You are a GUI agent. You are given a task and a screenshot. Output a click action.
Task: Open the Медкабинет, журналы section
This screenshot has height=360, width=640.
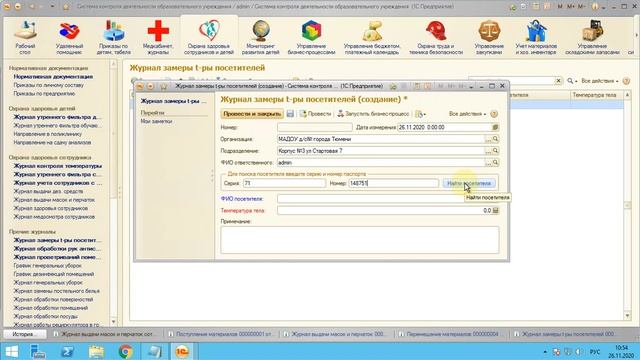point(158,38)
